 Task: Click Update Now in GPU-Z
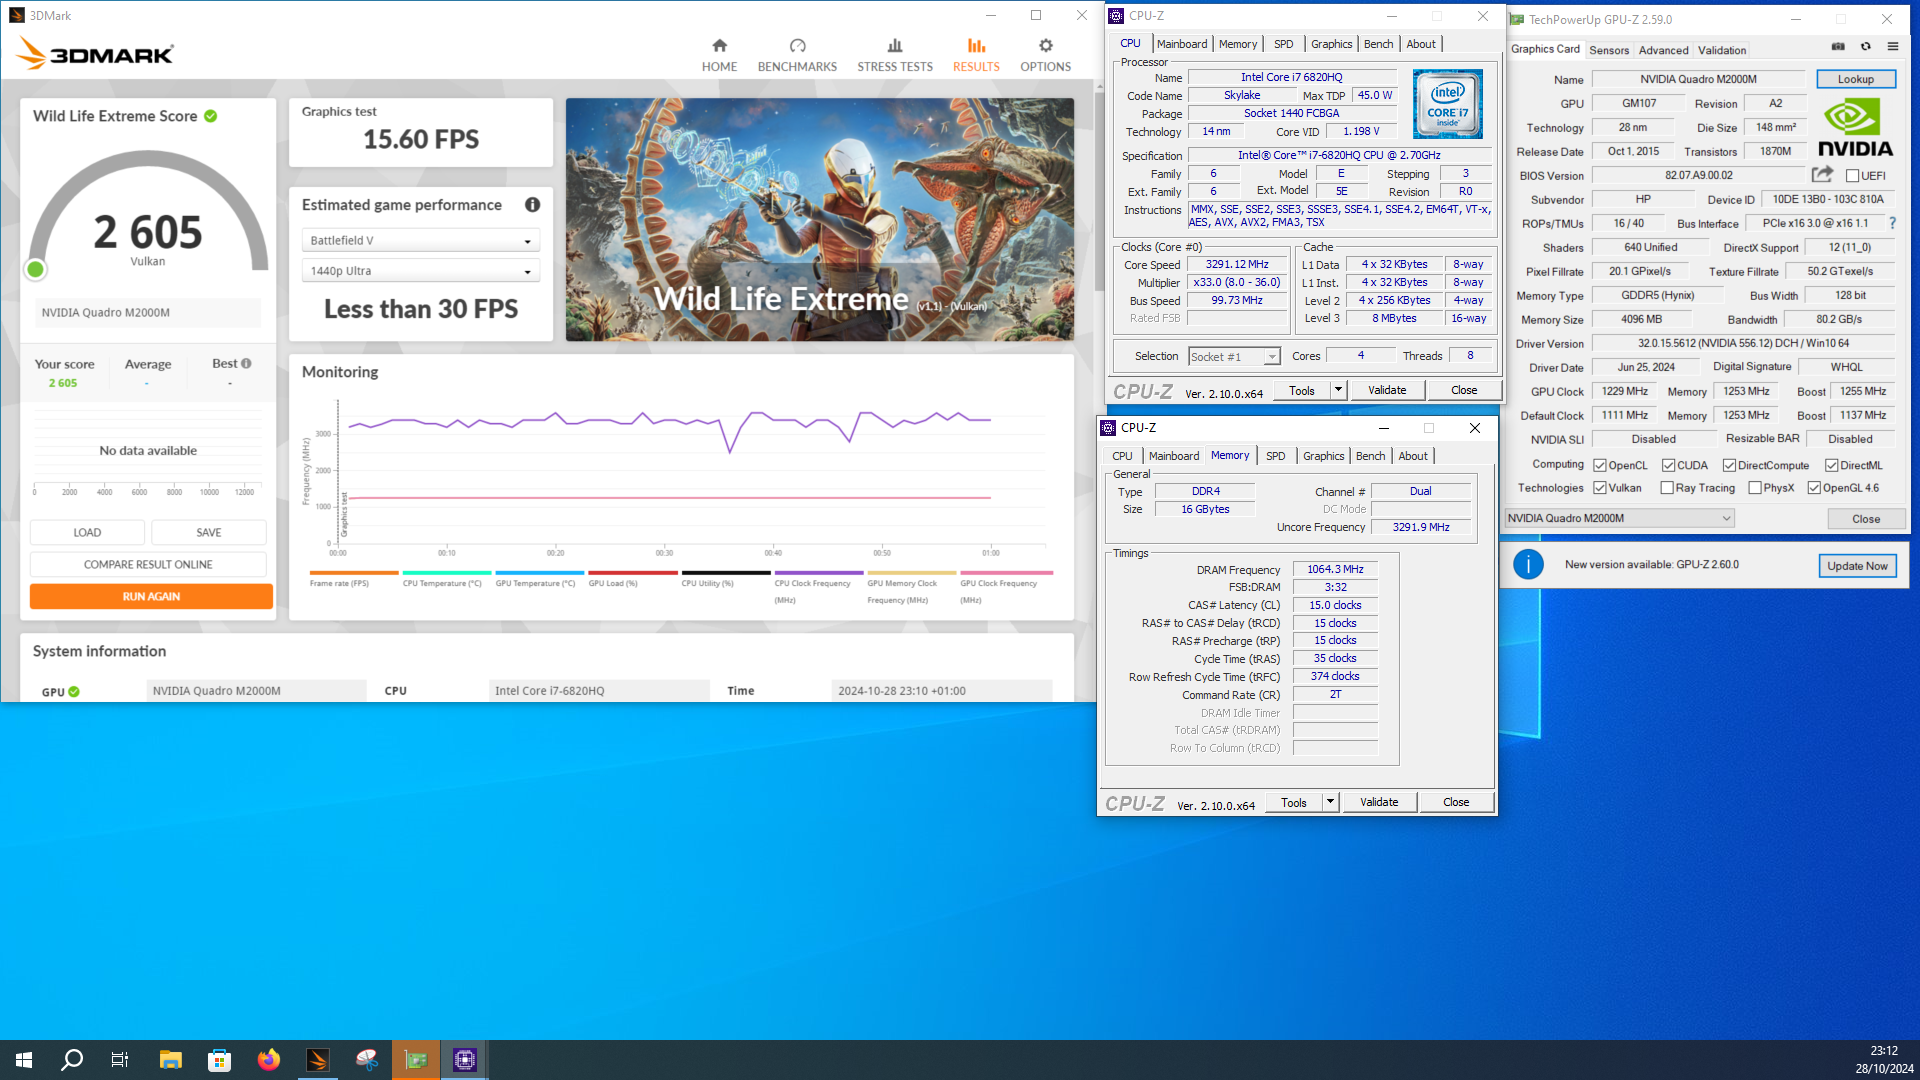pyautogui.click(x=1857, y=566)
